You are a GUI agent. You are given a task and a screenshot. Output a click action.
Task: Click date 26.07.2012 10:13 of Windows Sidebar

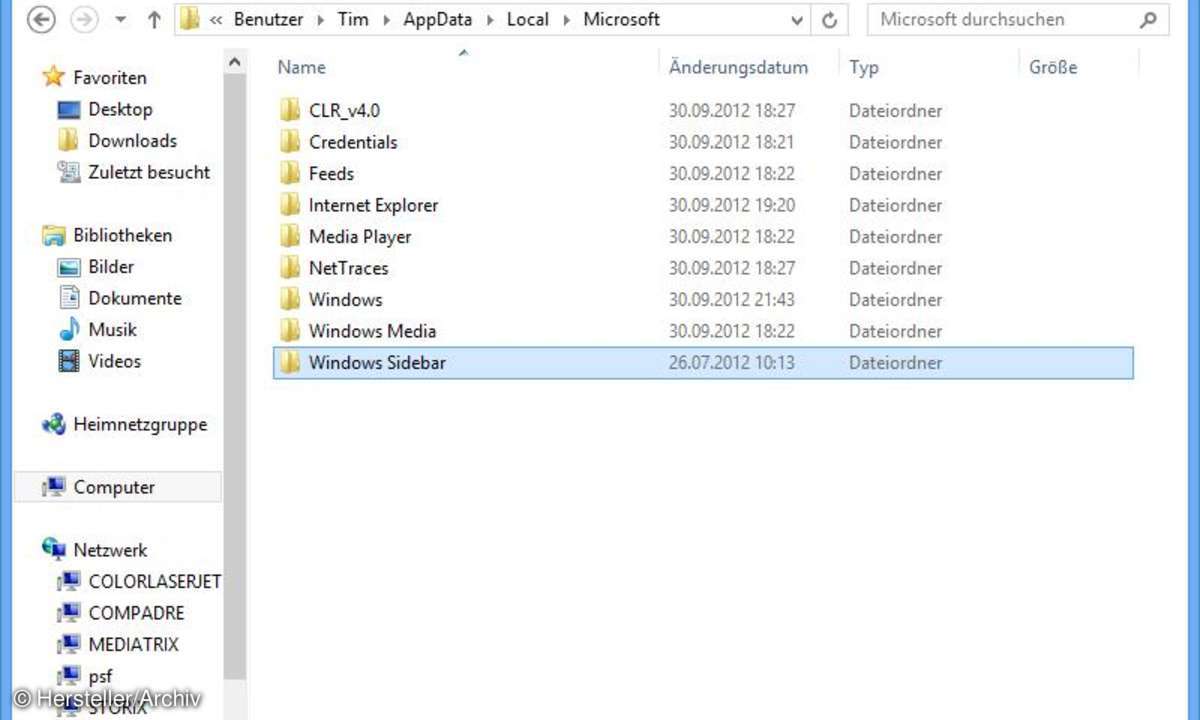(x=732, y=362)
